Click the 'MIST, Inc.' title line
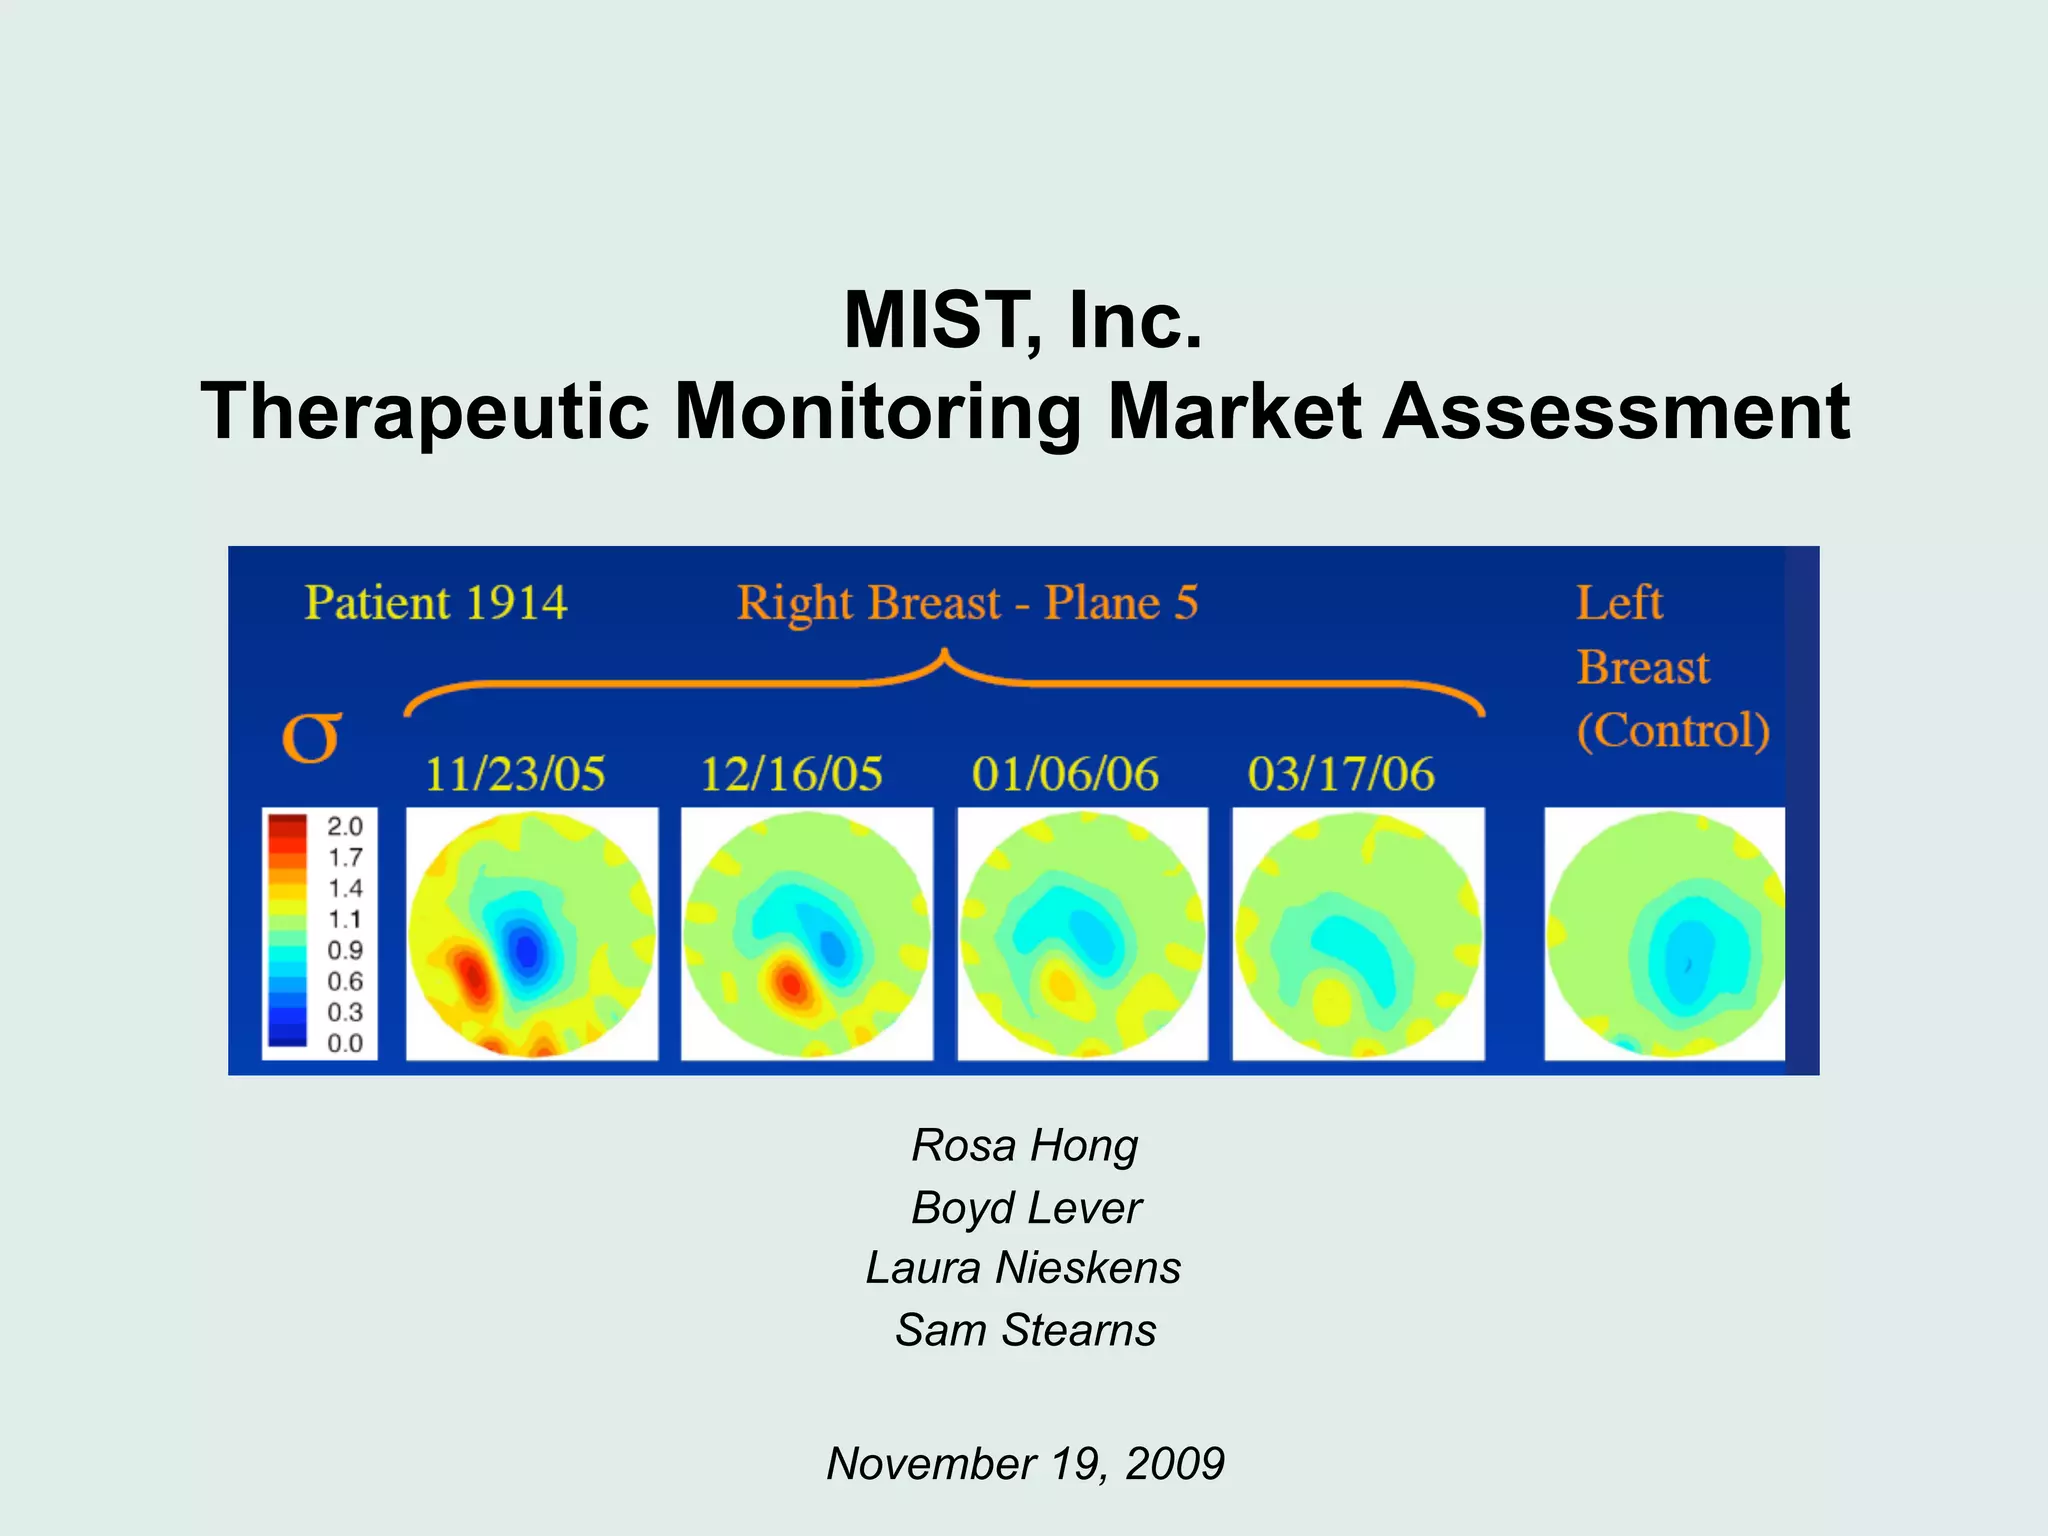Image resolution: width=2048 pixels, height=1536 pixels. [1023, 320]
